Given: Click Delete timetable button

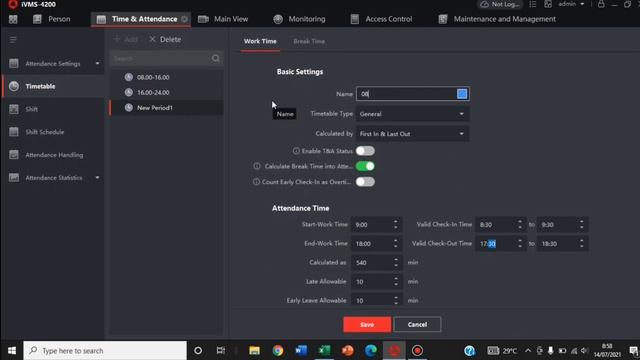Looking at the screenshot, I should click(x=165, y=39).
